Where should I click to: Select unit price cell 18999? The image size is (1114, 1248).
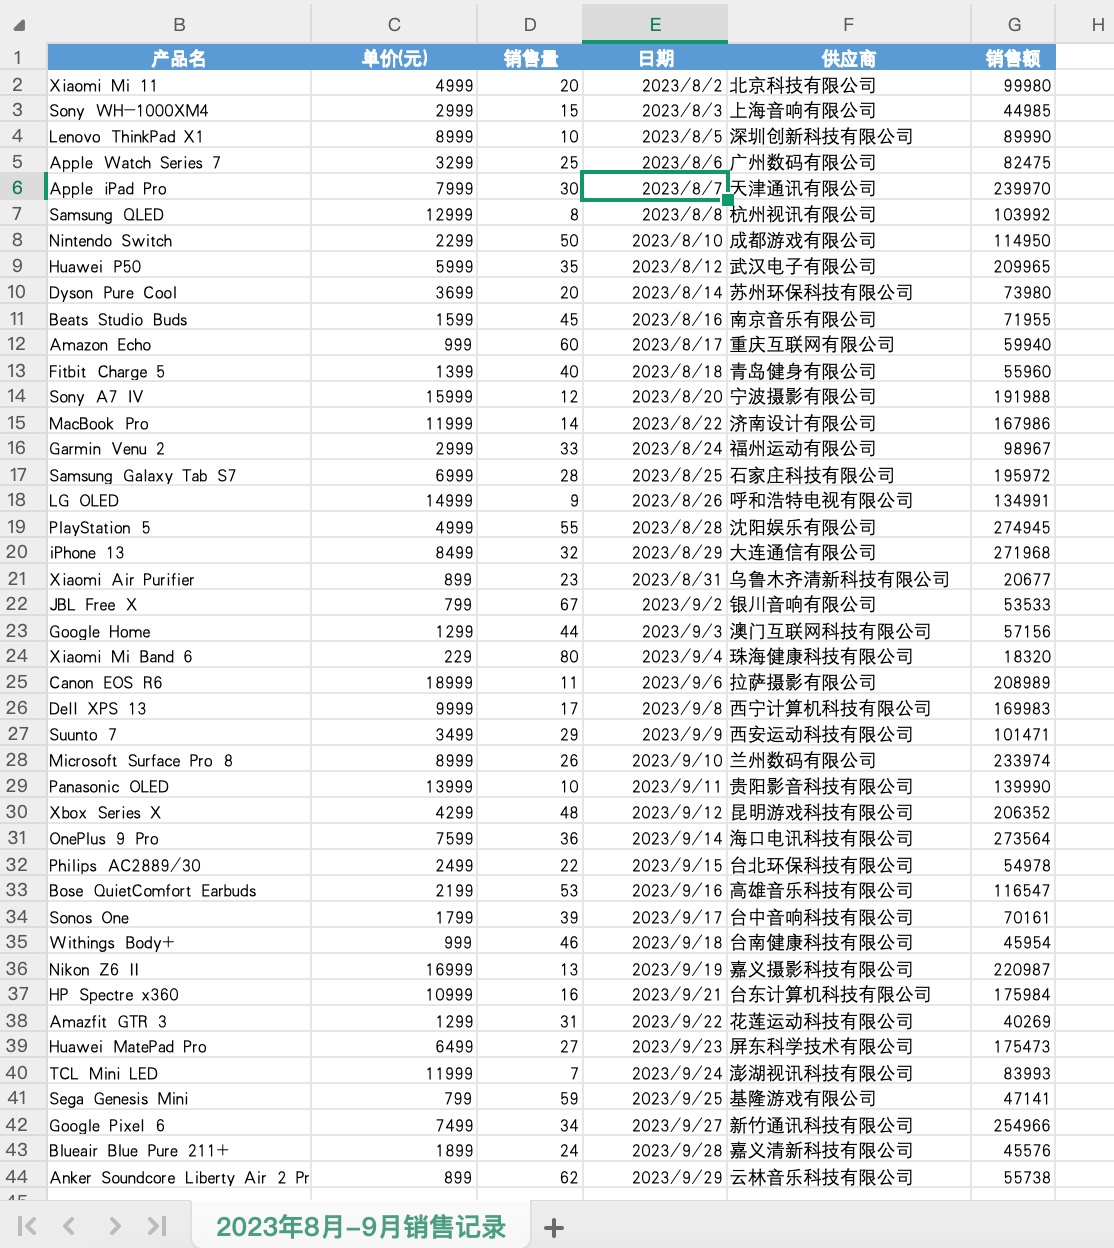(x=394, y=682)
